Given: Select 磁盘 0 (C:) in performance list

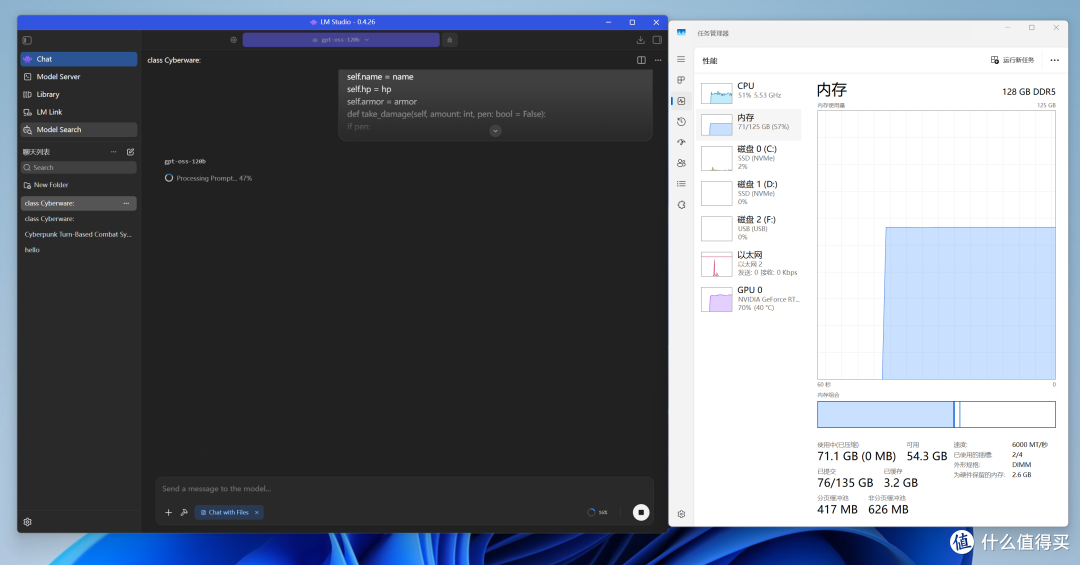Looking at the screenshot, I should coord(749,158).
